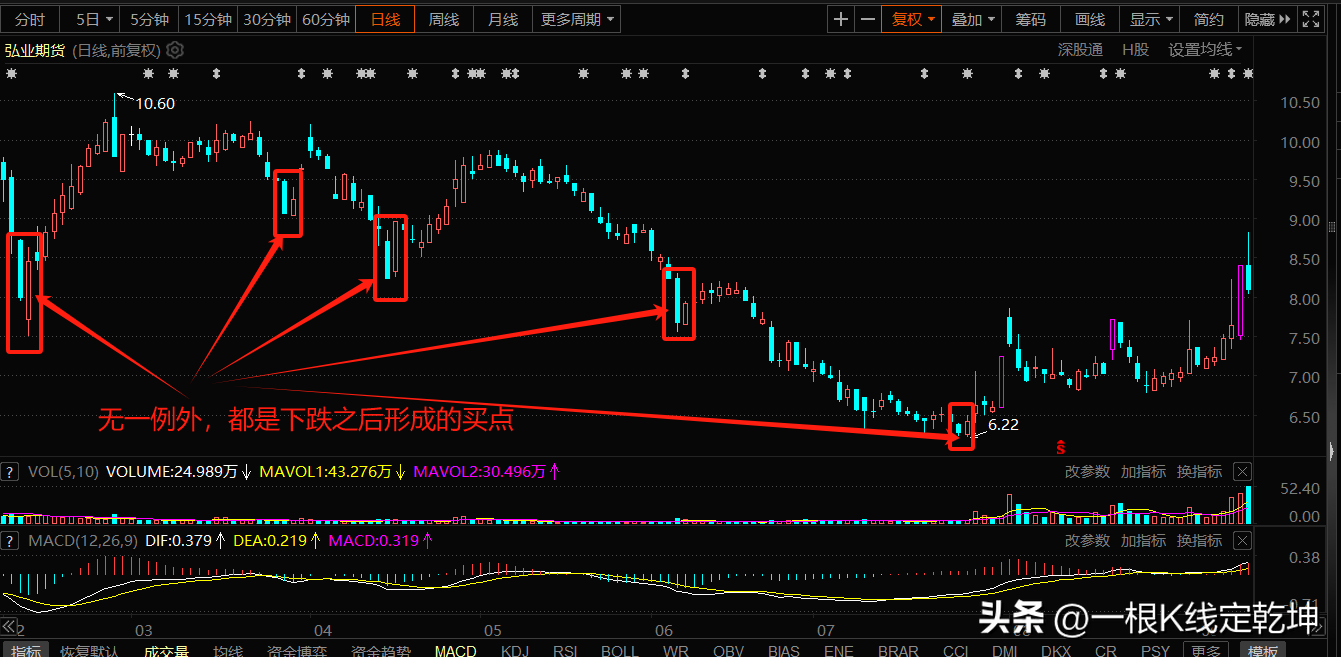This screenshot has width=1341, height=657.
Task: Click 加指标 in MACD panel
Action: [x=1143, y=541]
